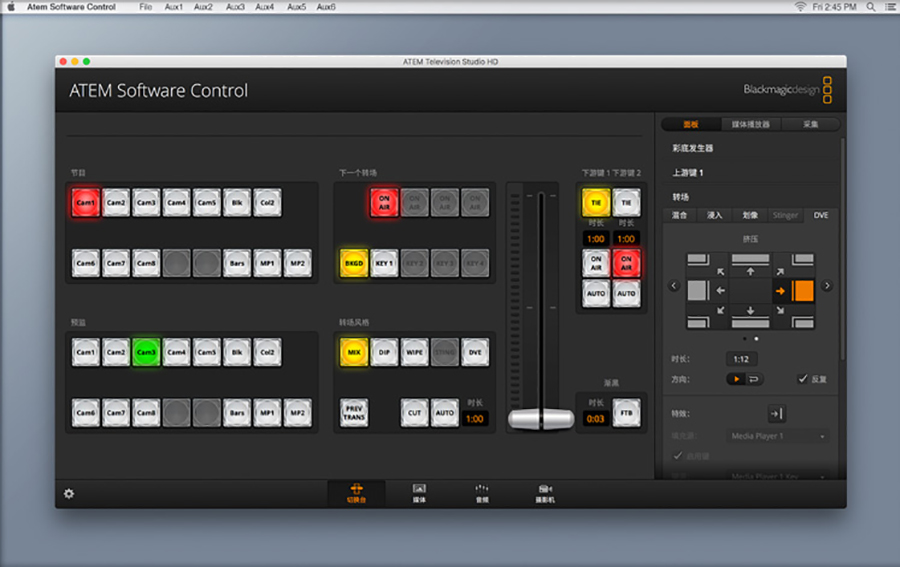Select Col2 on the program bus
Screen dimensions: 900x567
tap(267, 203)
